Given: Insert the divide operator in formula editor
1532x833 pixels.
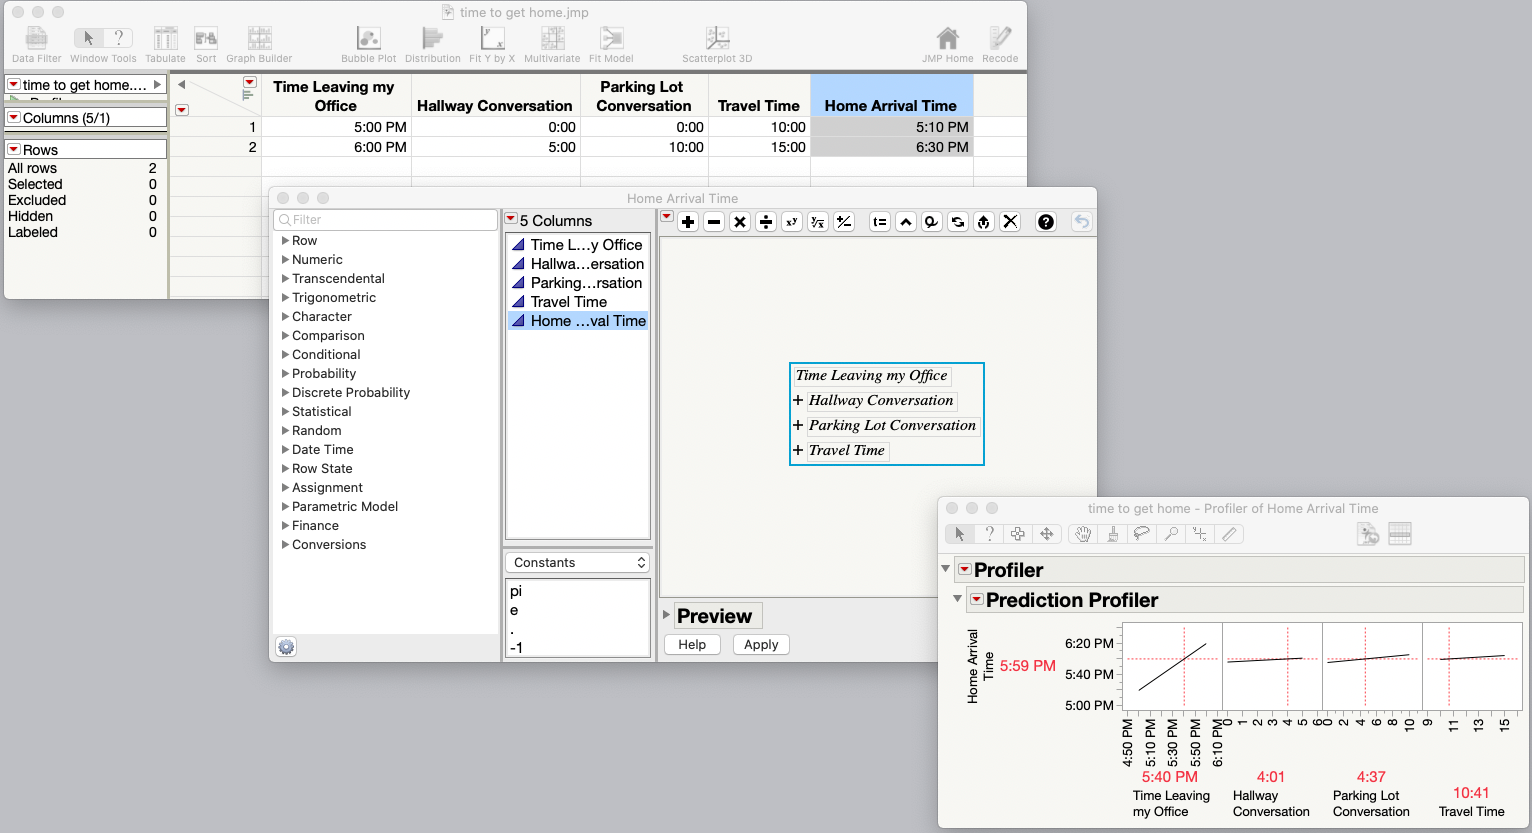Looking at the screenshot, I should 766,222.
